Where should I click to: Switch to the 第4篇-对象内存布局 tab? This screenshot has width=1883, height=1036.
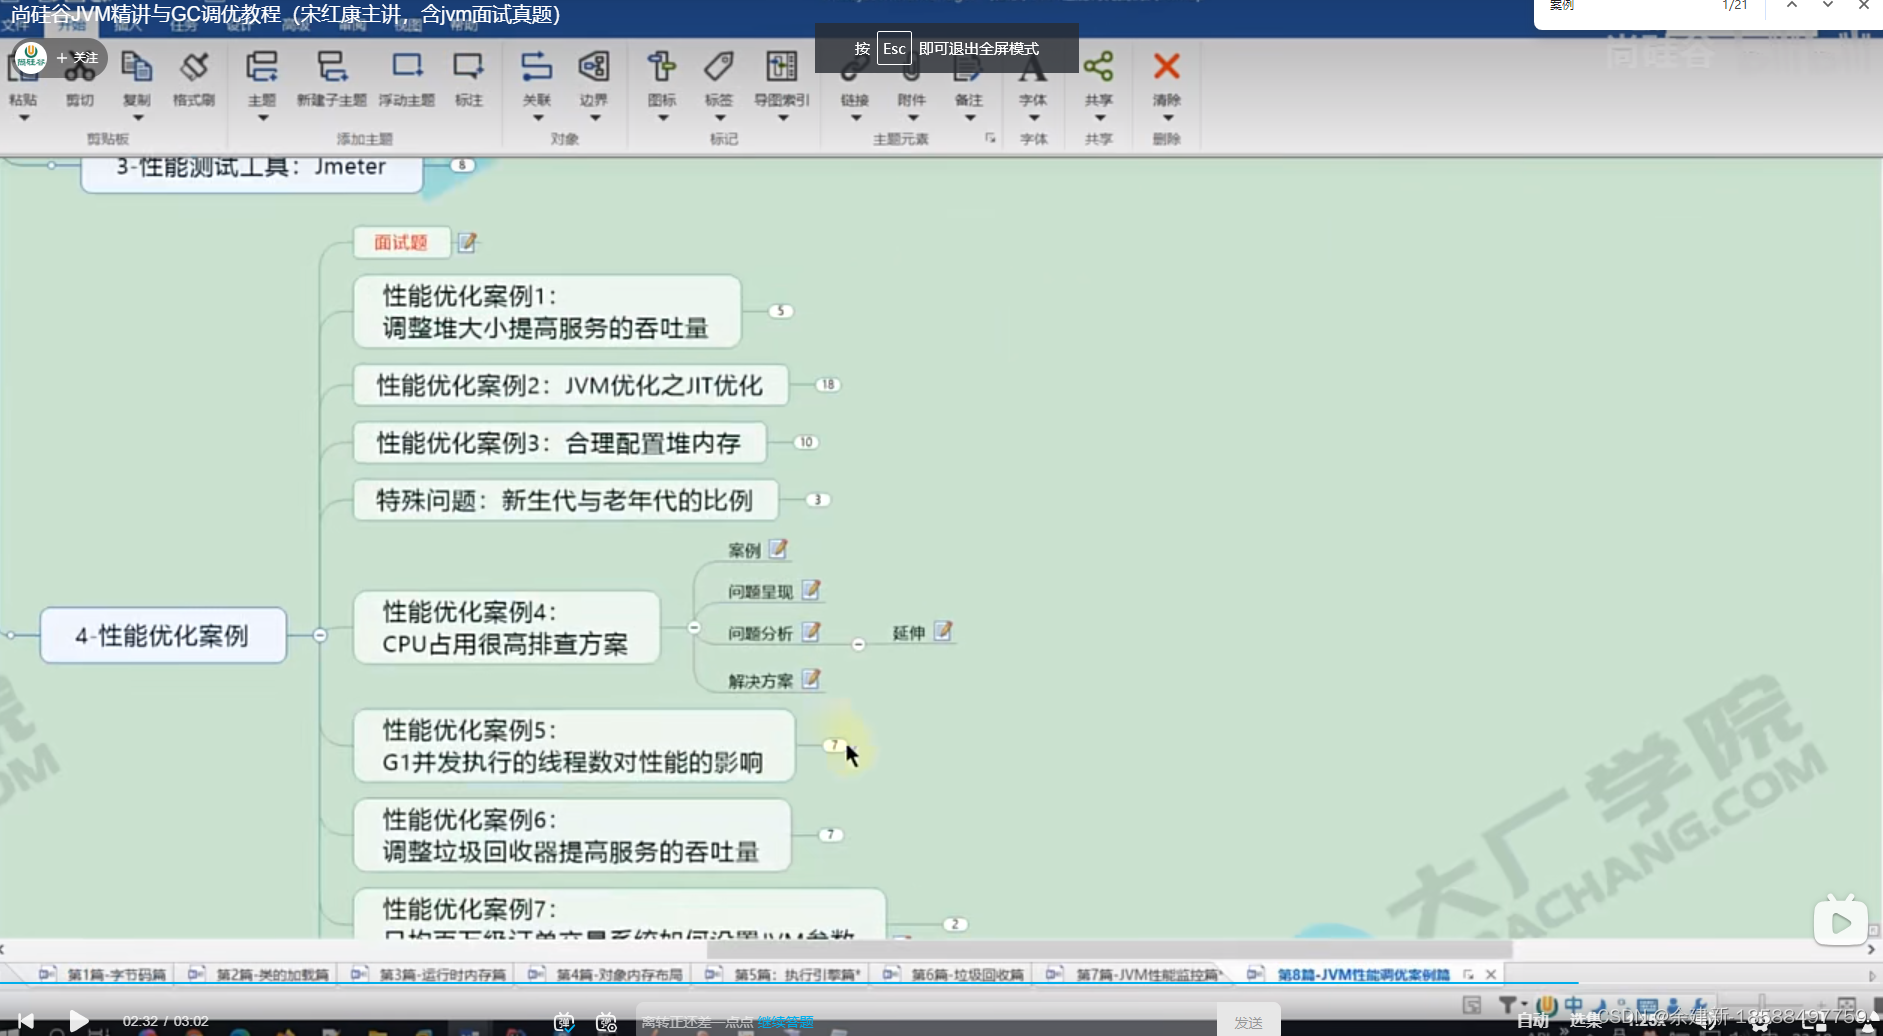(x=606, y=974)
